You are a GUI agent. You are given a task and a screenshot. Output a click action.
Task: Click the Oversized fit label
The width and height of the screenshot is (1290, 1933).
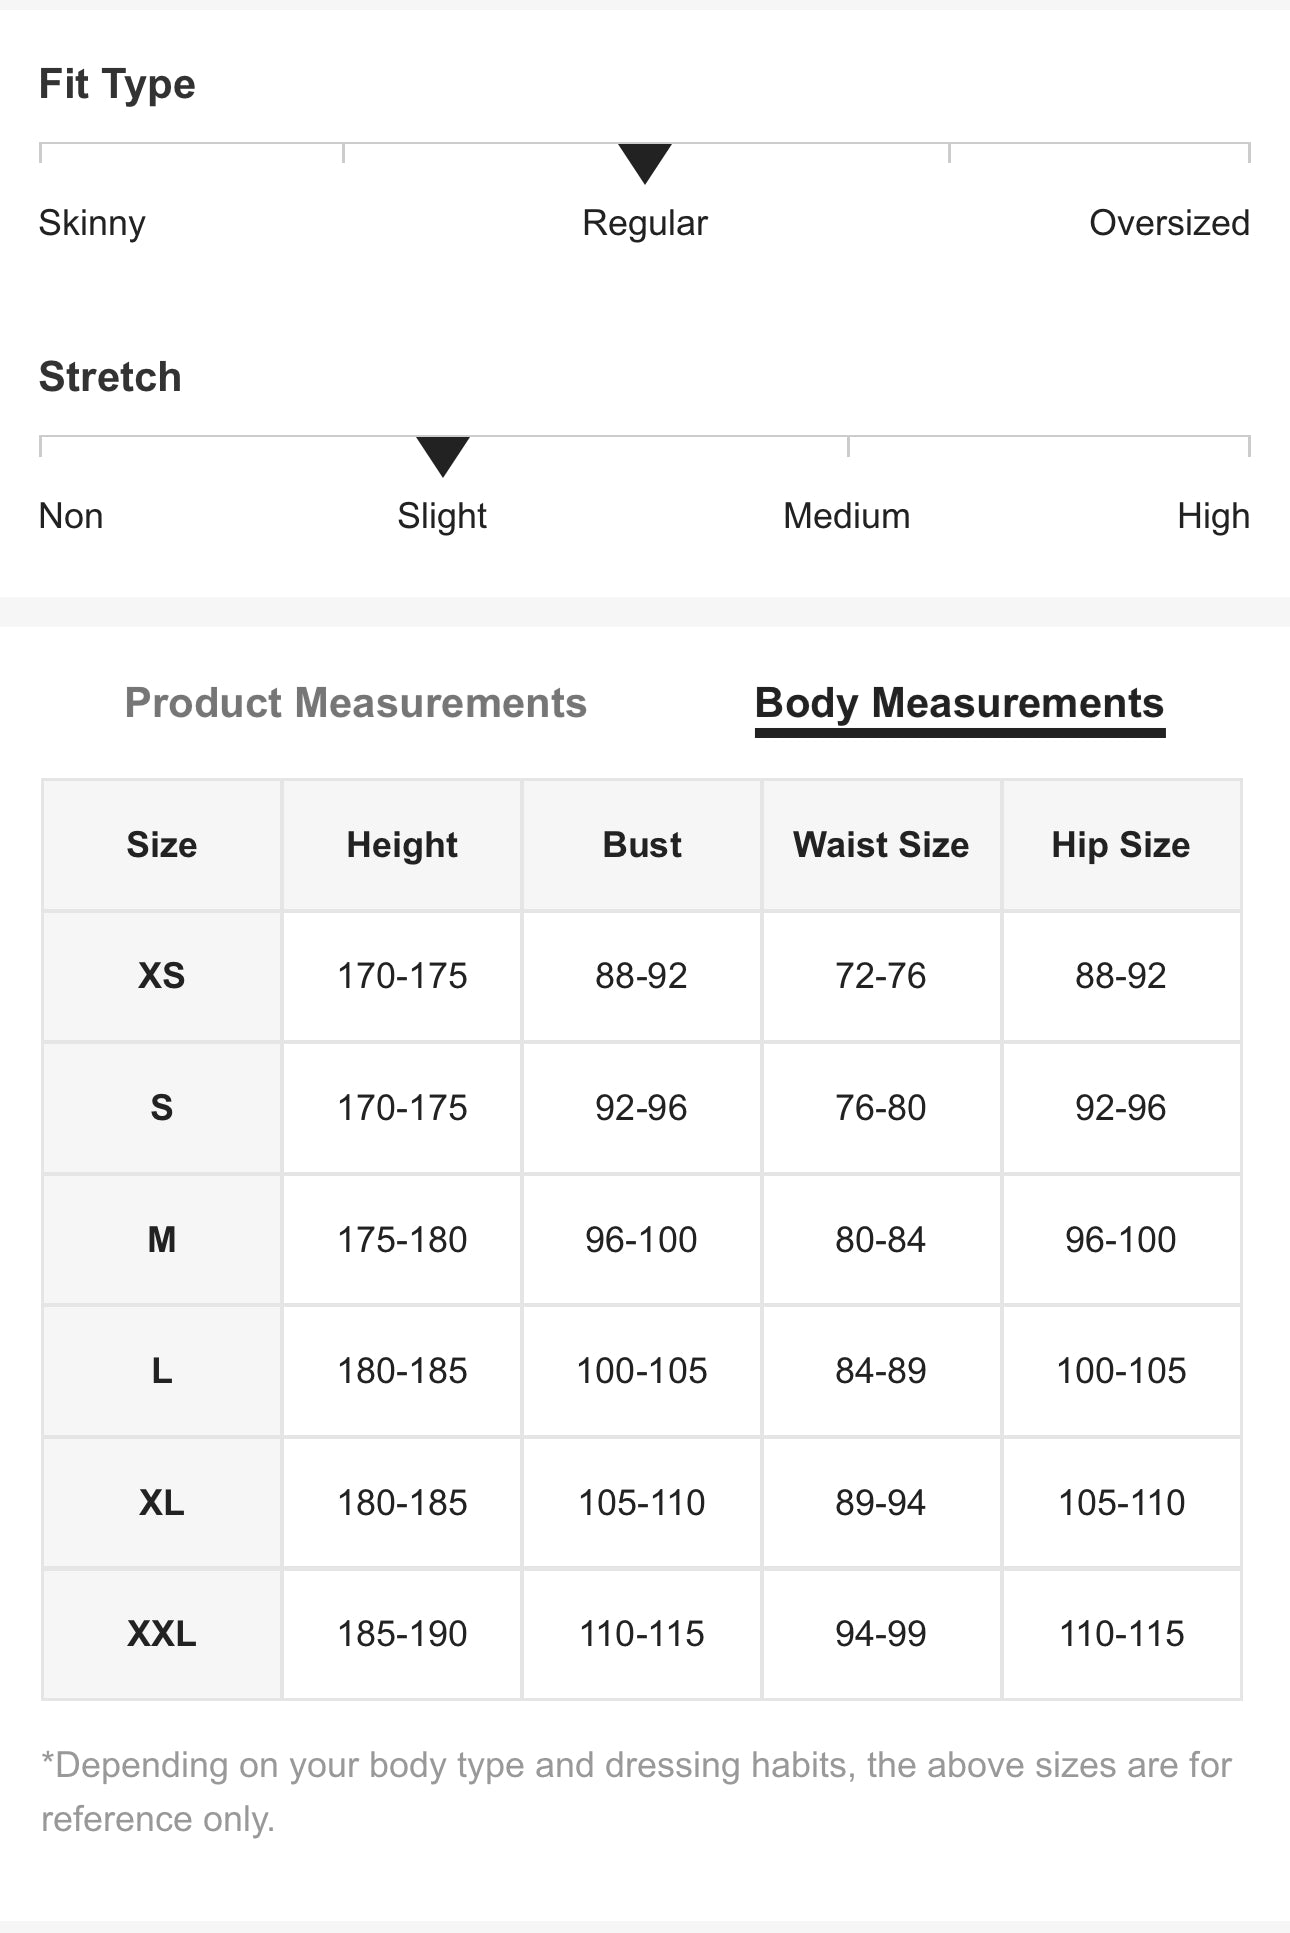(x=1168, y=223)
